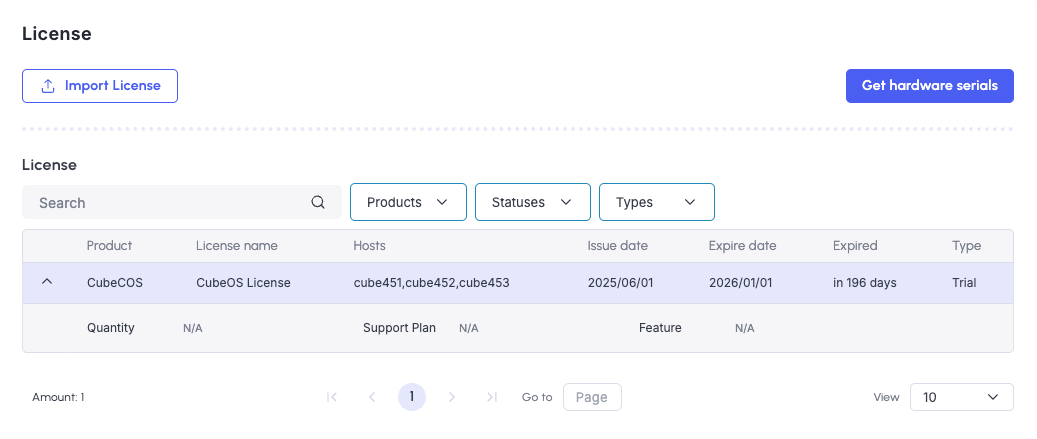Click the Support Plan label
The height and width of the screenshot is (439, 1037).
[x=399, y=328]
